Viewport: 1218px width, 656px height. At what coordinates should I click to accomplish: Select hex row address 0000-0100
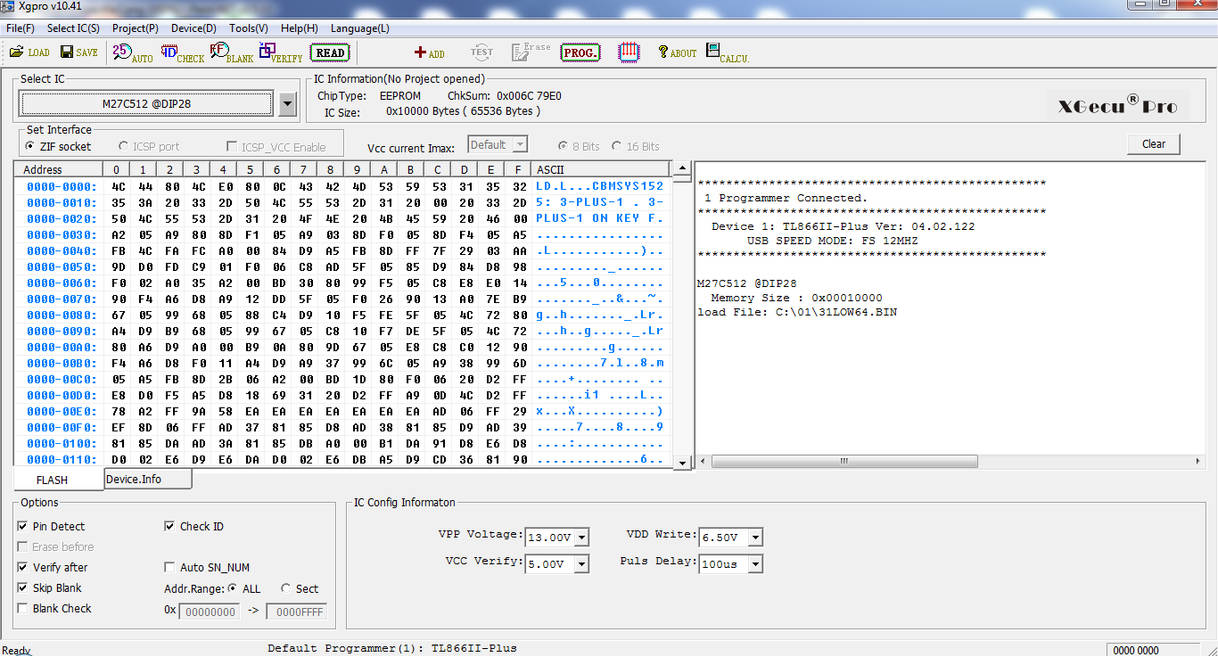point(61,443)
